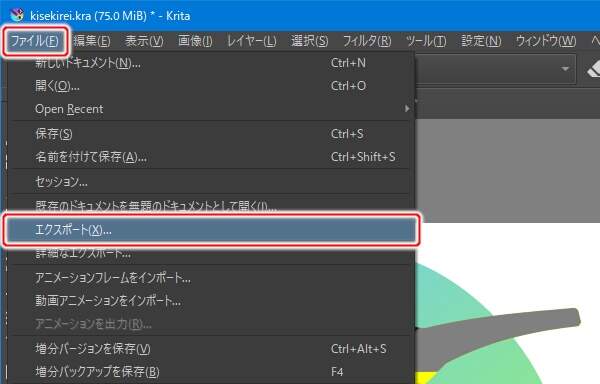Select エクスポート(X)... menu entry
This screenshot has width=600, height=384.
212,230
